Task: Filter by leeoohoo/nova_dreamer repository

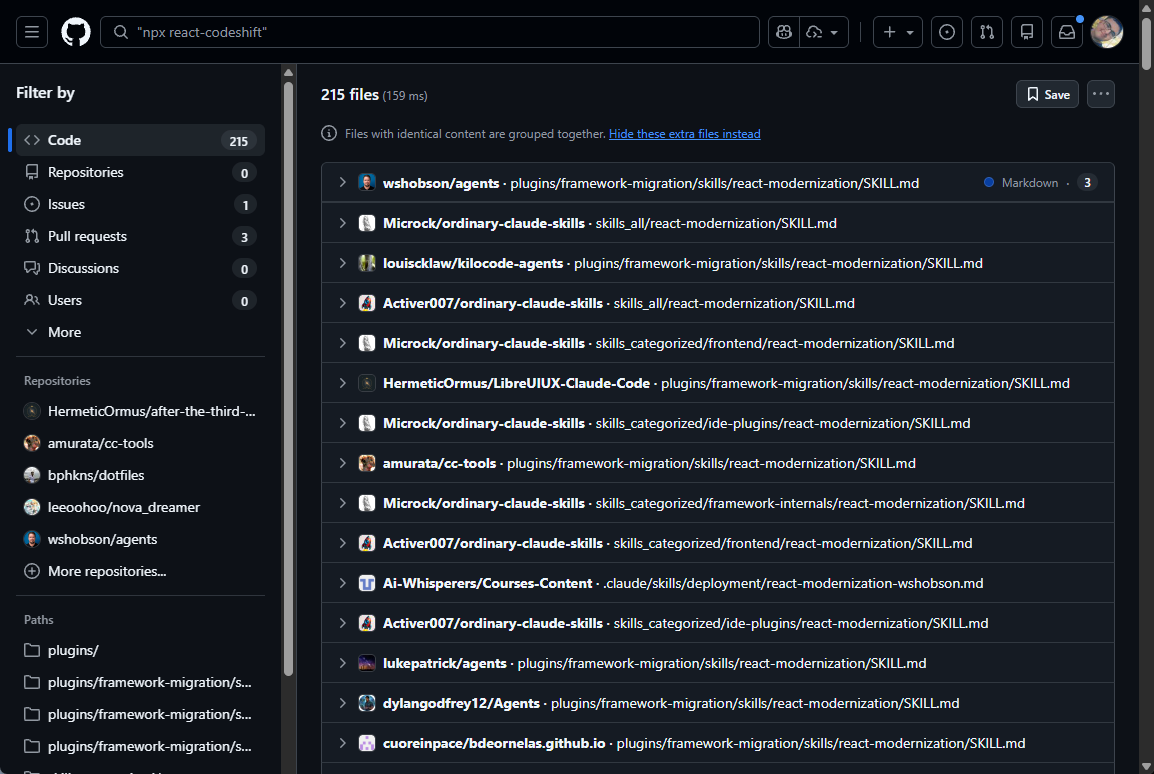Action: tap(140, 507)
